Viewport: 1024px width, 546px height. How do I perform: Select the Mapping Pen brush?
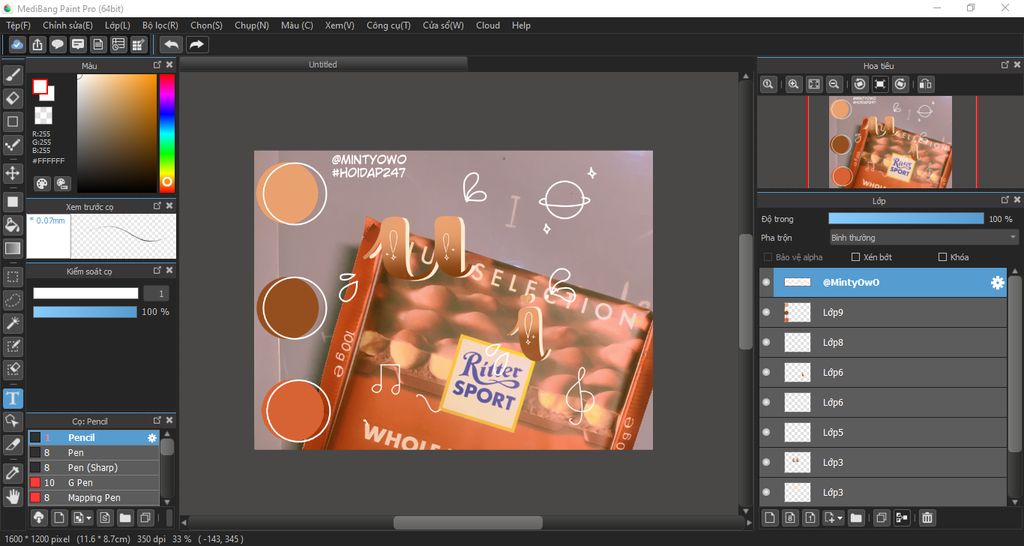pyautogui.click(x=93, y=498)
